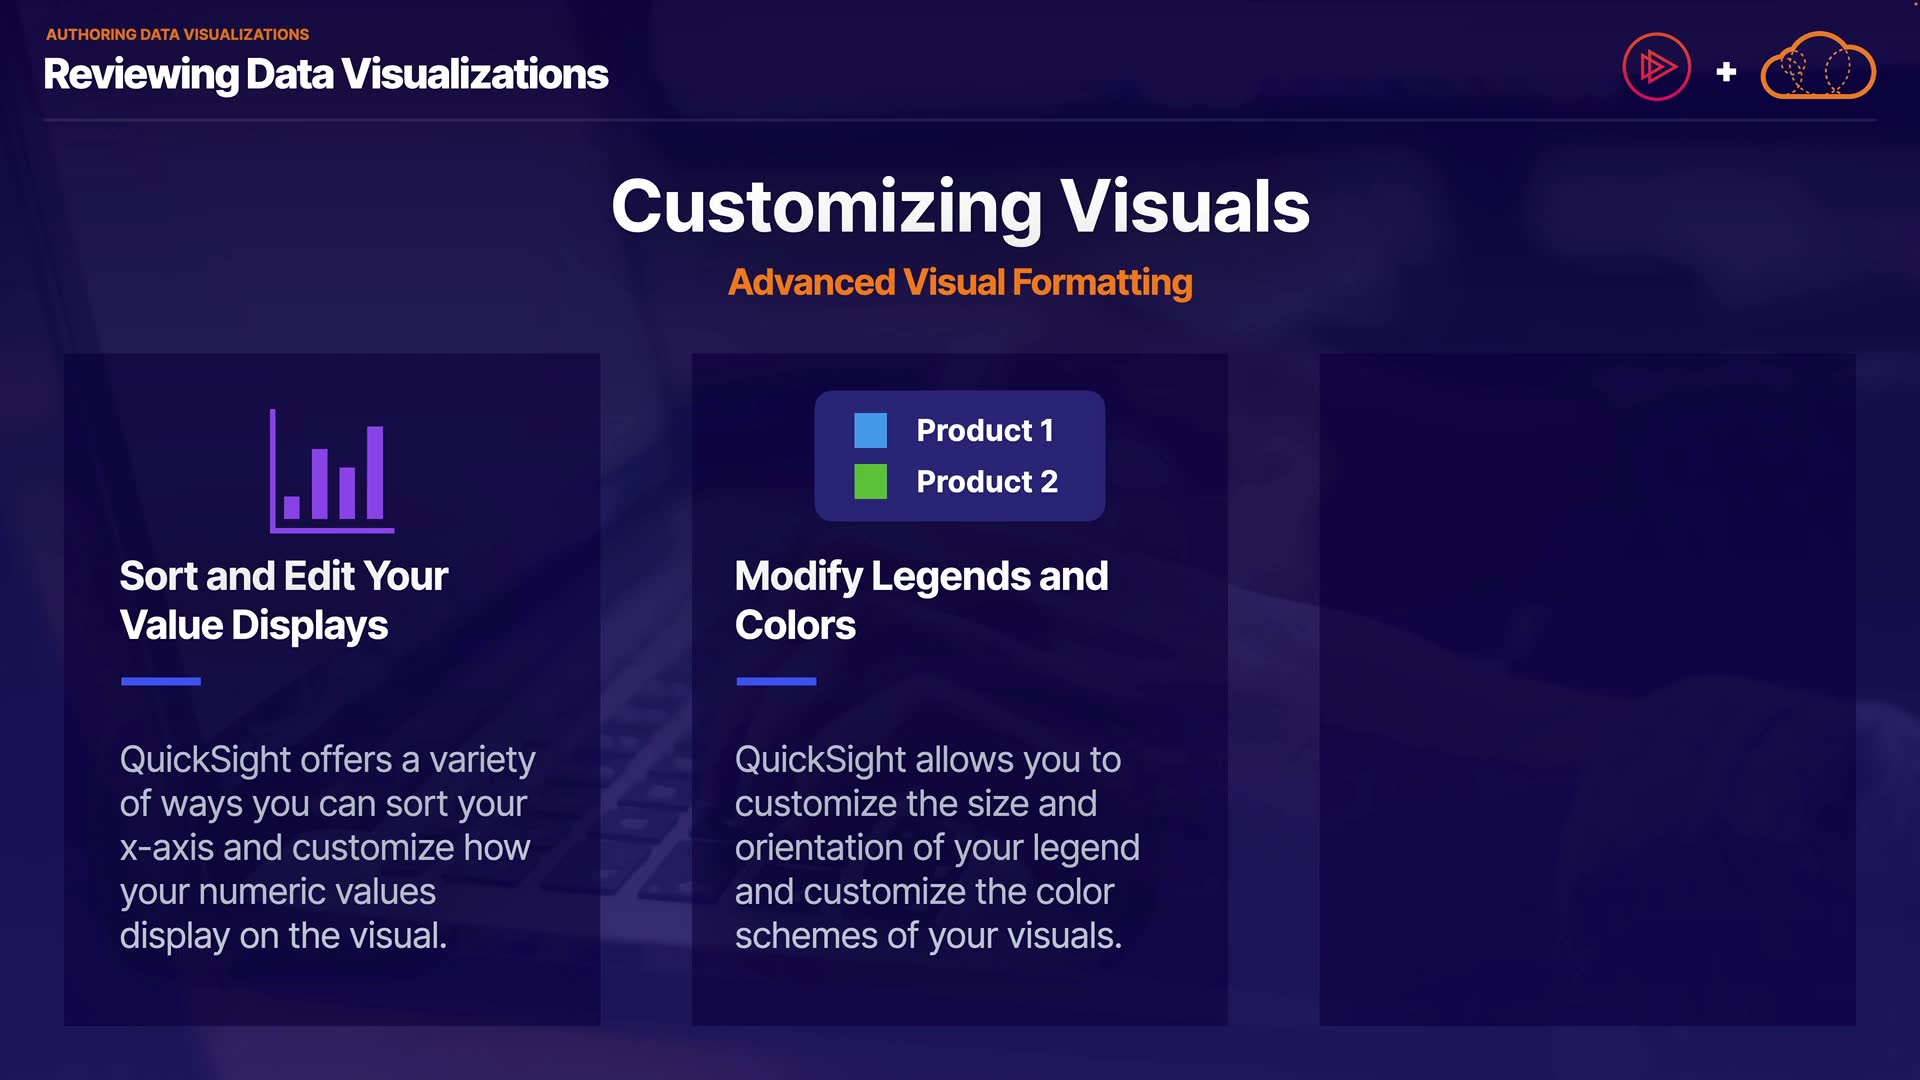
Task: Click the white plus sign between logos
Action: click(x=1725, y=72)
